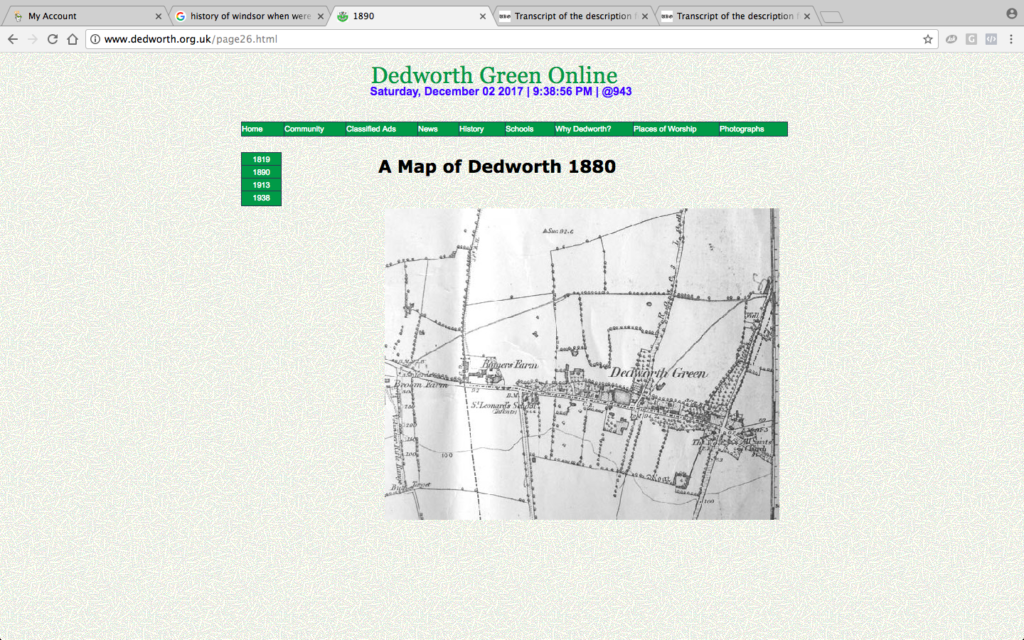Screen dimensions: 1024x640
Task: View the 1890 map
Action: point(261,172)
